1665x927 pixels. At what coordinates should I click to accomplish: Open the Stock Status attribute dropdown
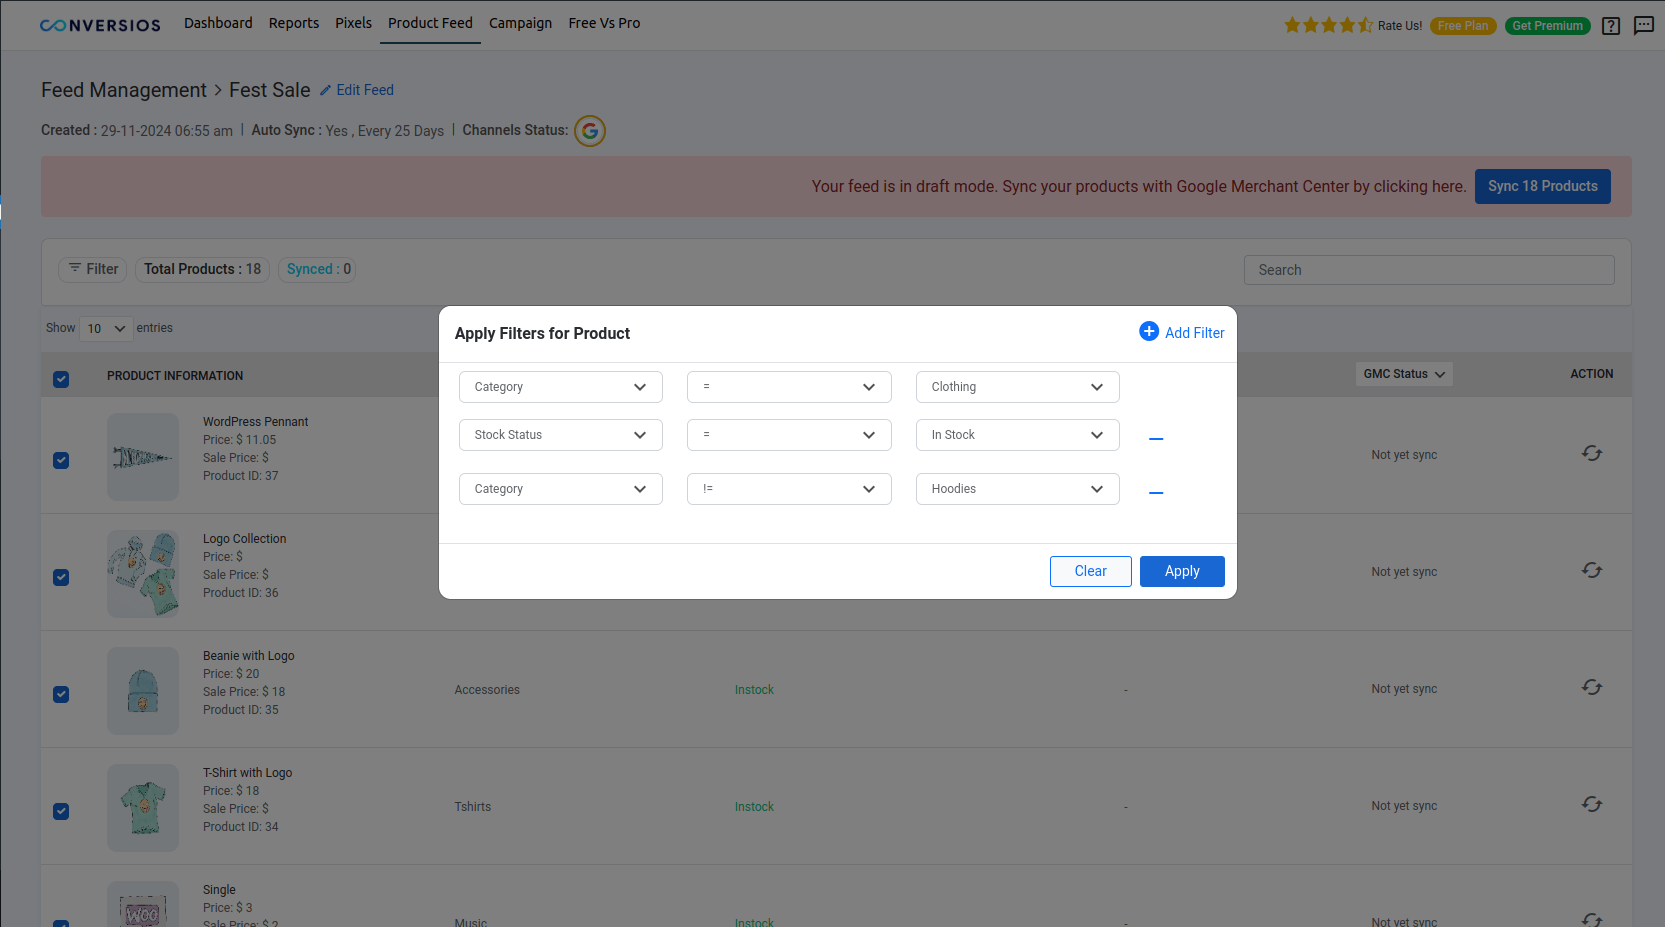click(x=561, y=435)
